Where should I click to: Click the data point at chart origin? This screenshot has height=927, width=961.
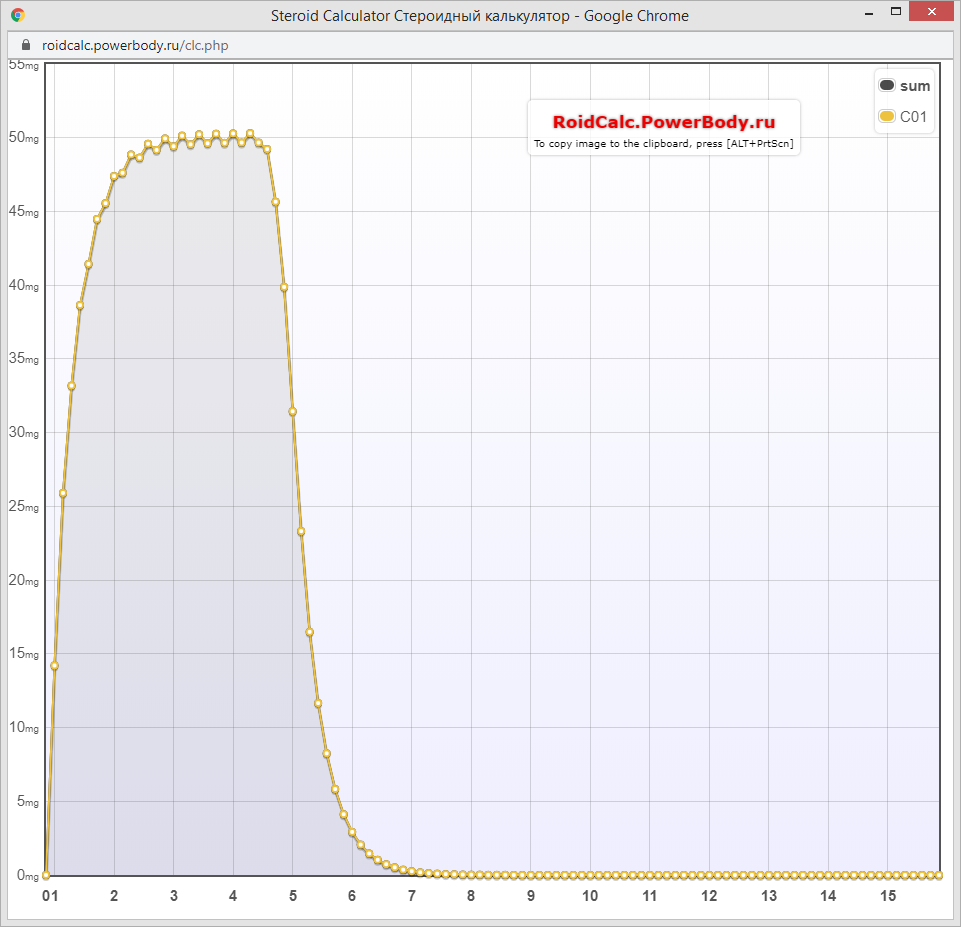[46, 875]
